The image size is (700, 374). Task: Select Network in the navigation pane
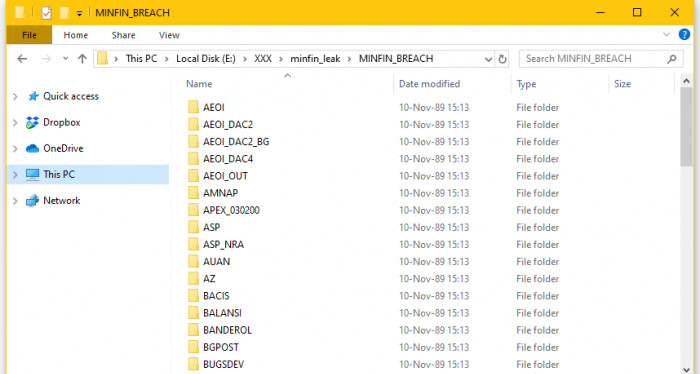click(x=62, y=200)
